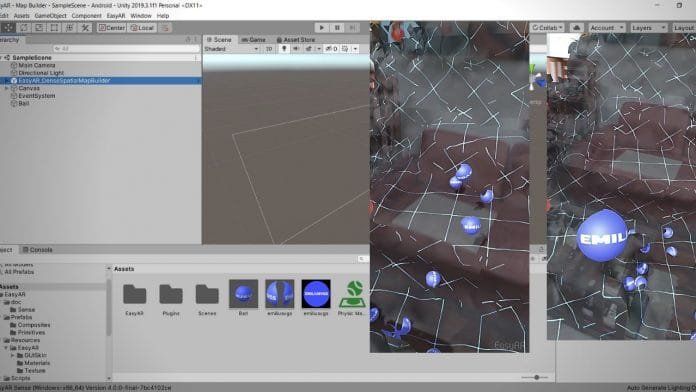Open the Component menu
The width and height of the screenshot is (696, 392).
click(x=87, y=16)
